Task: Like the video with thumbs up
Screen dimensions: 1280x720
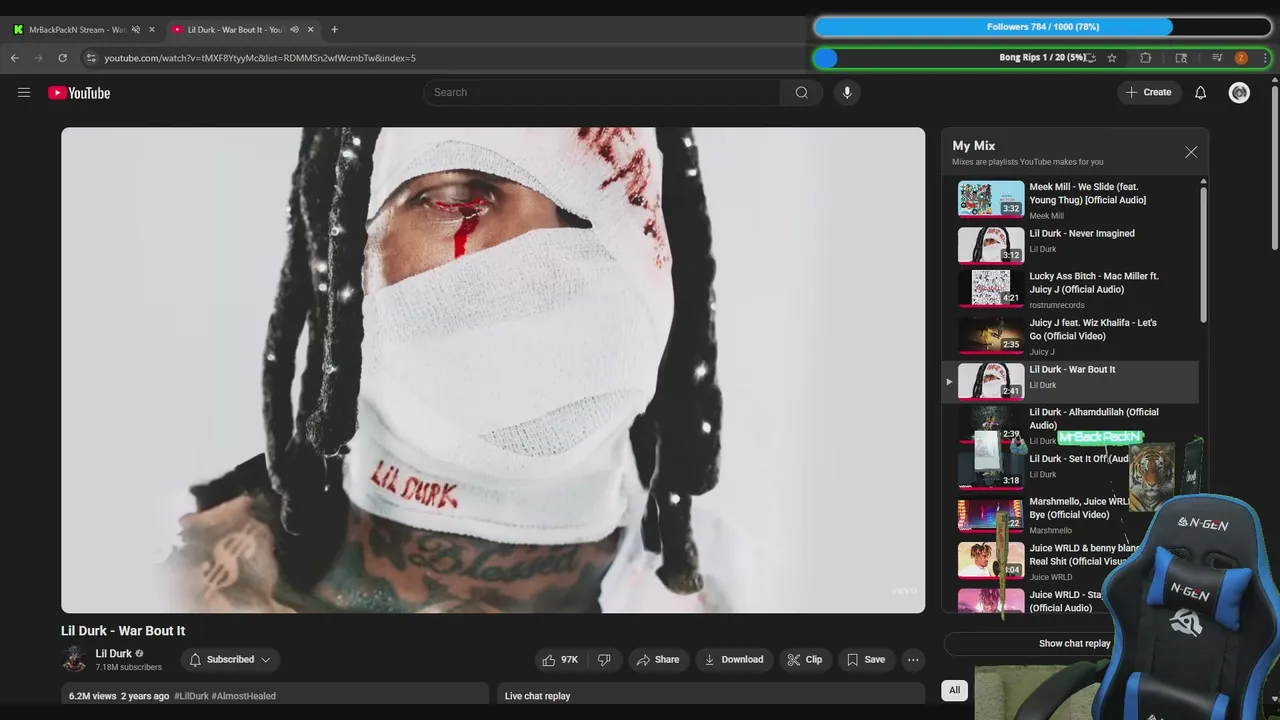Action: (560, 660)
